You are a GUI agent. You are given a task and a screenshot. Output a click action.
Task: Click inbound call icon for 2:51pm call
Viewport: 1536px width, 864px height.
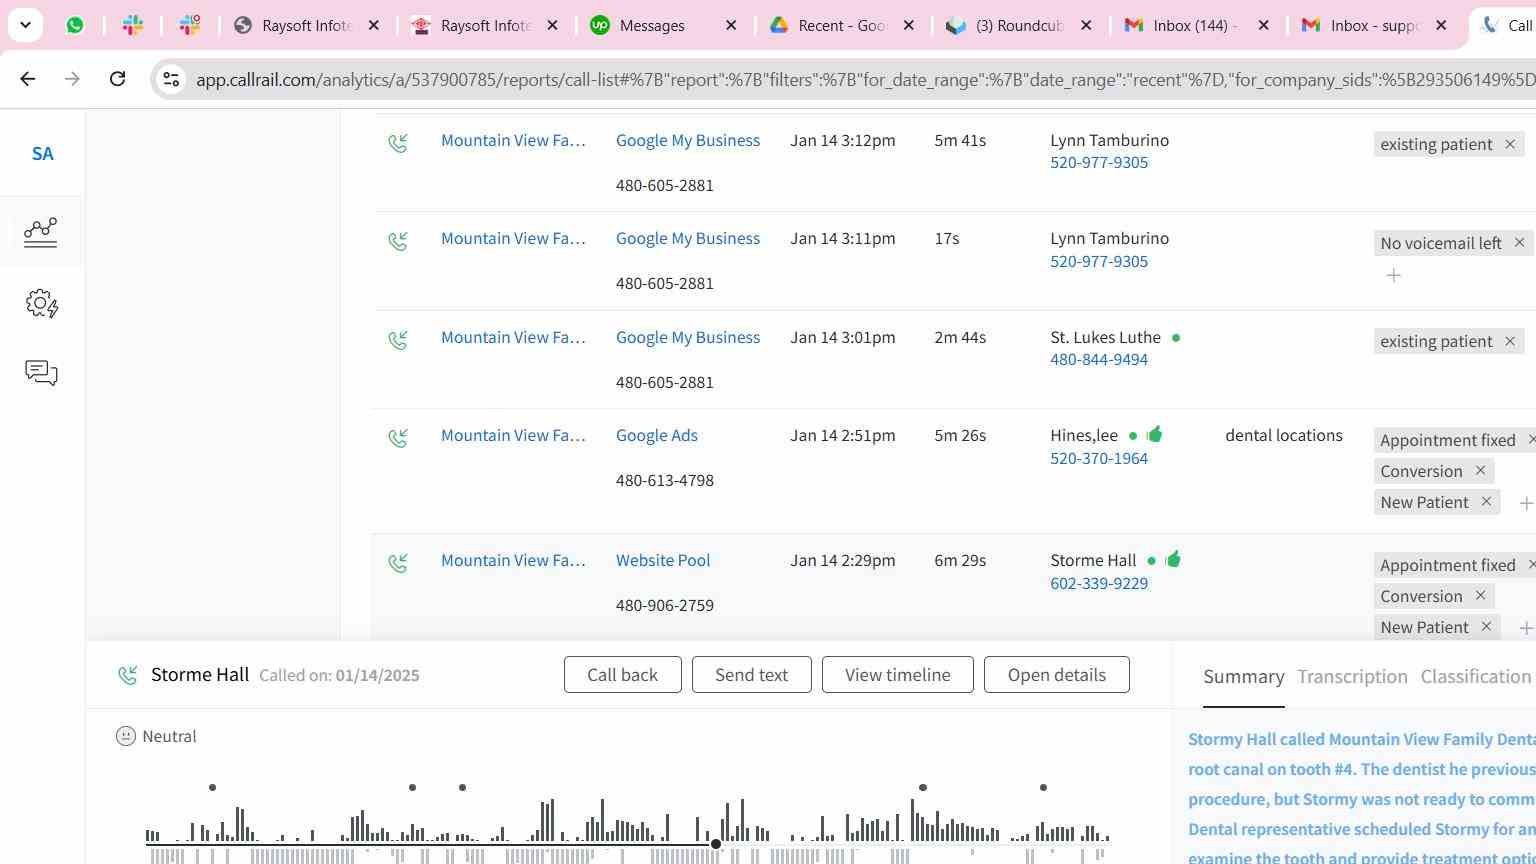coord(398,439)
